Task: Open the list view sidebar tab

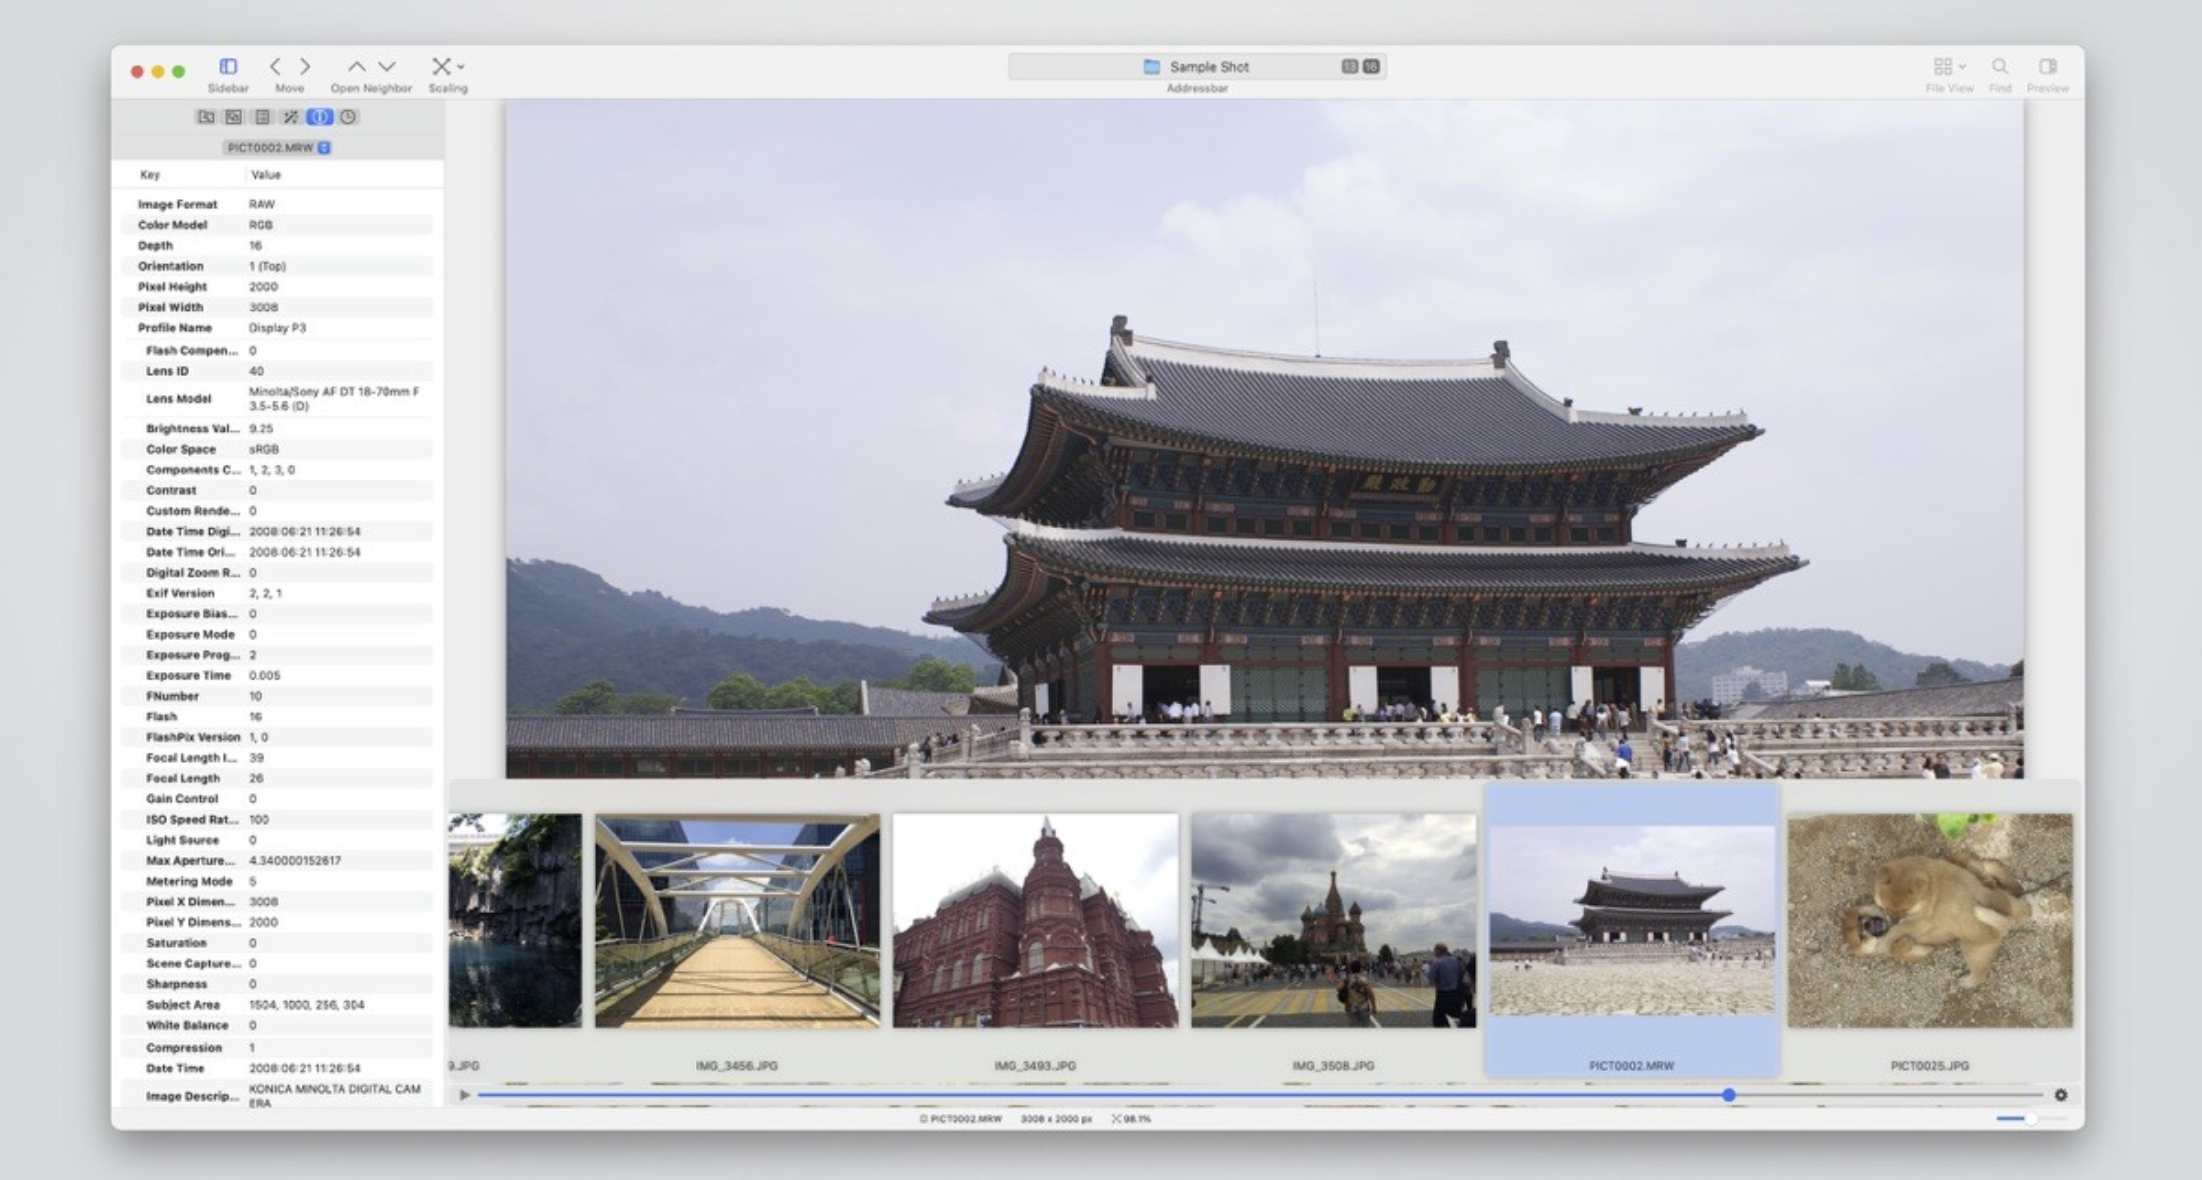Action: tap(262, 117)
